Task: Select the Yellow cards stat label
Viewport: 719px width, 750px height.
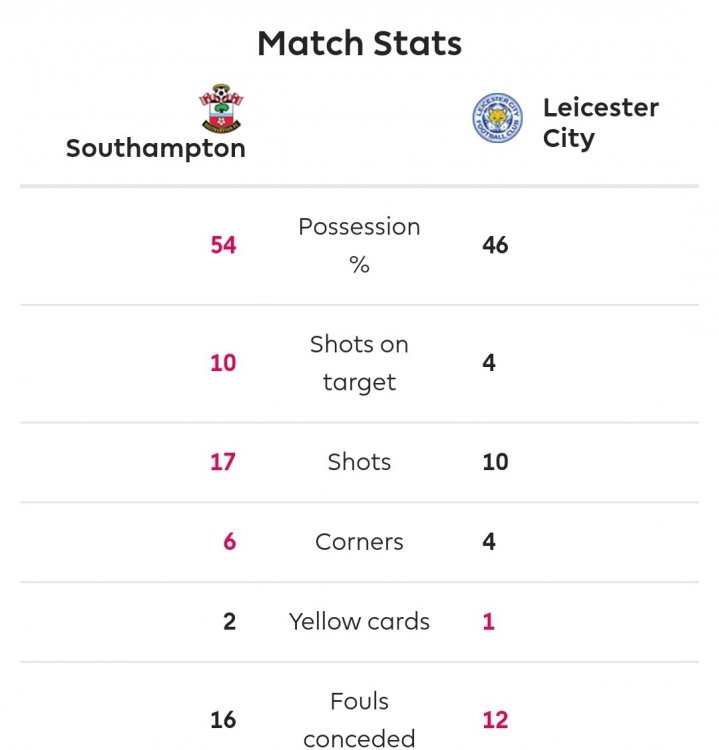Action: coord(359,622)
